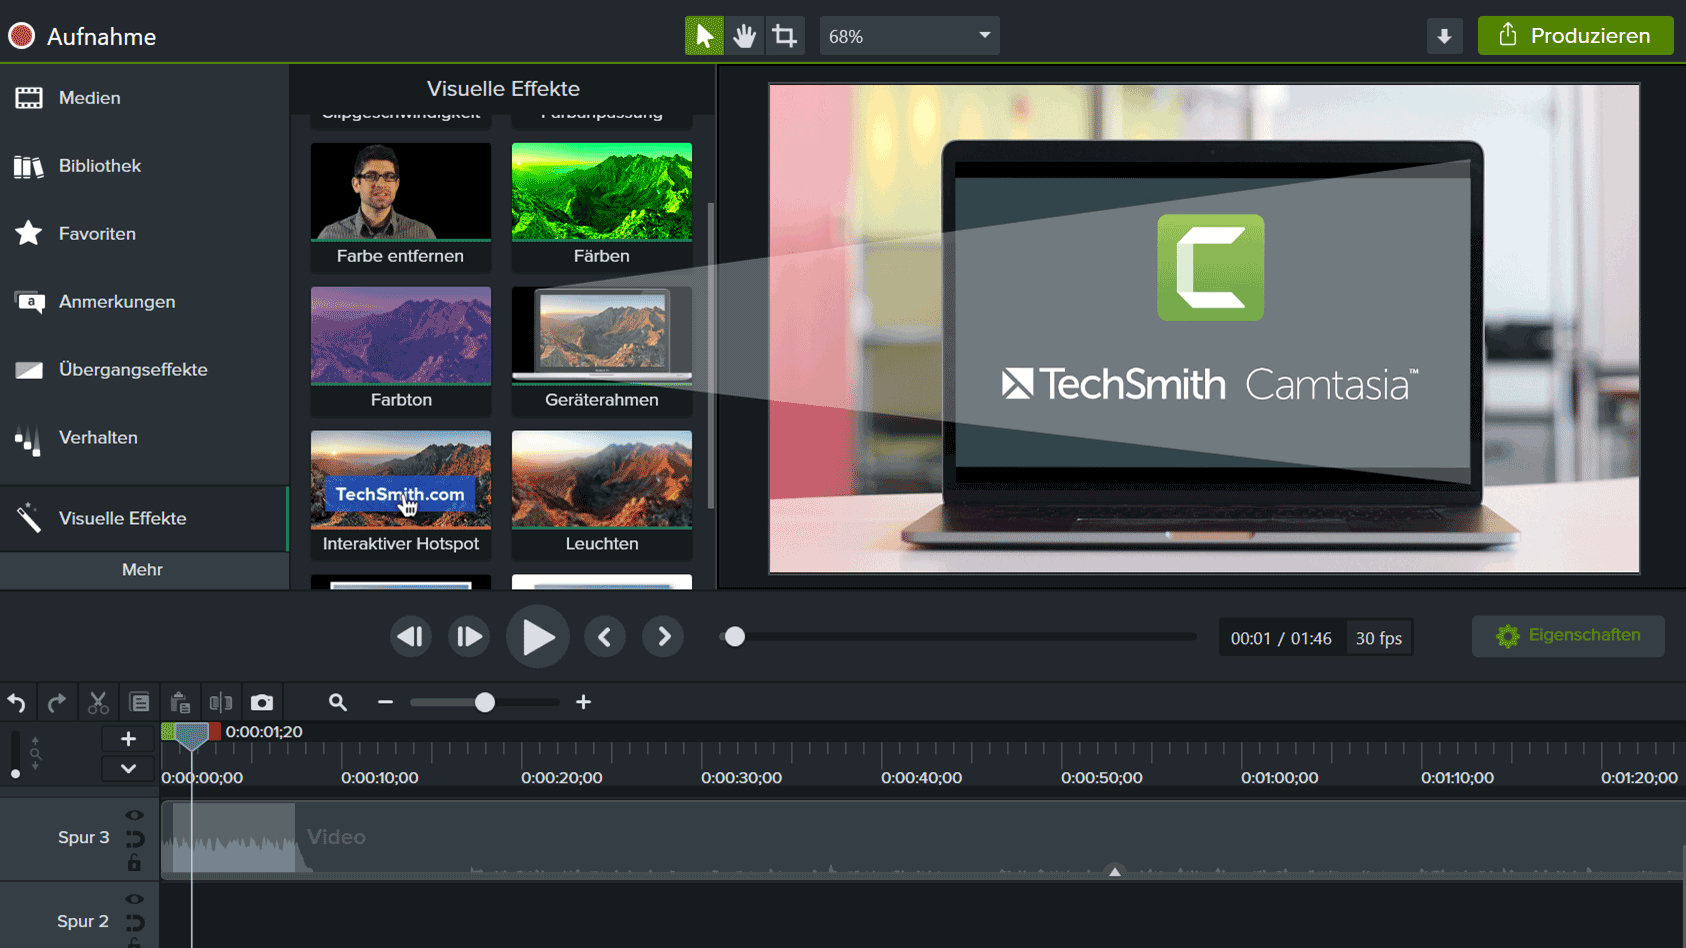Open the Bibliothek panel
Viewport: 1686px width, 948px height.
click(x=99, y=165)
